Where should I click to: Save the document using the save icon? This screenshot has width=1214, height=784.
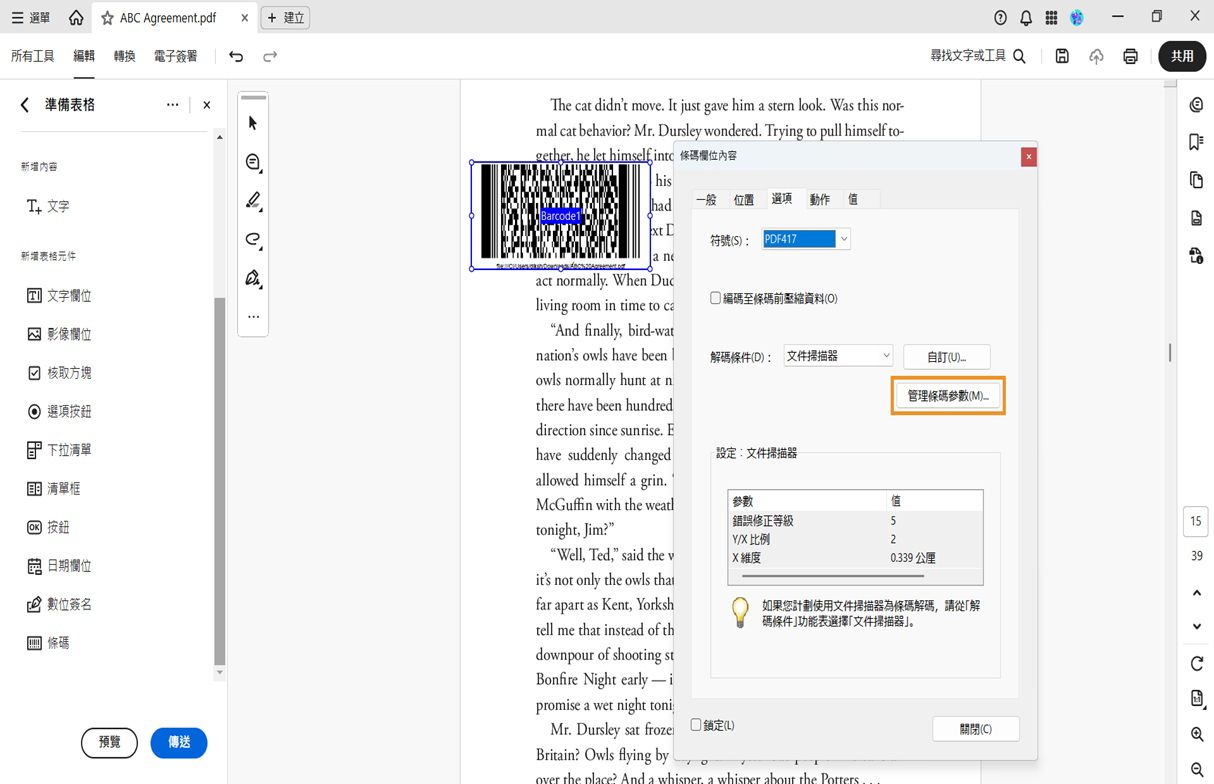click(x=1062, y=57)
